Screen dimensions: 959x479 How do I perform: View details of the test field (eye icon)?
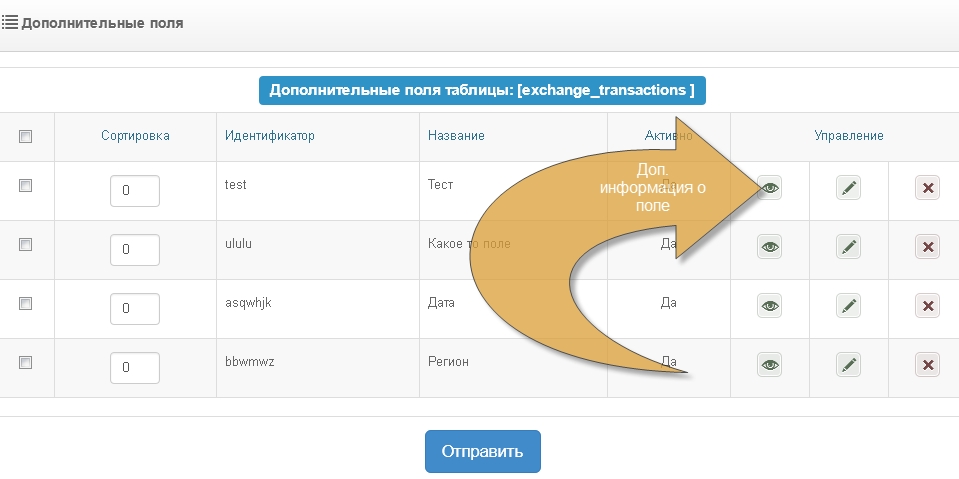click(x=769, y=188)
